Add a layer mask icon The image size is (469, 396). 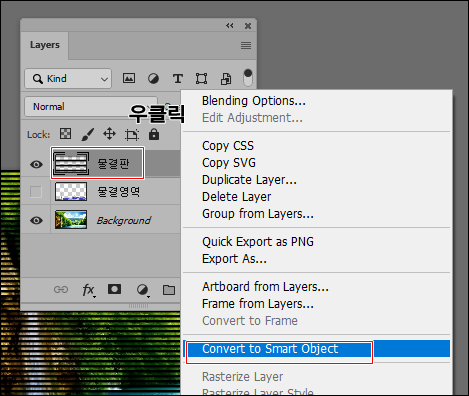click(114, 289)
